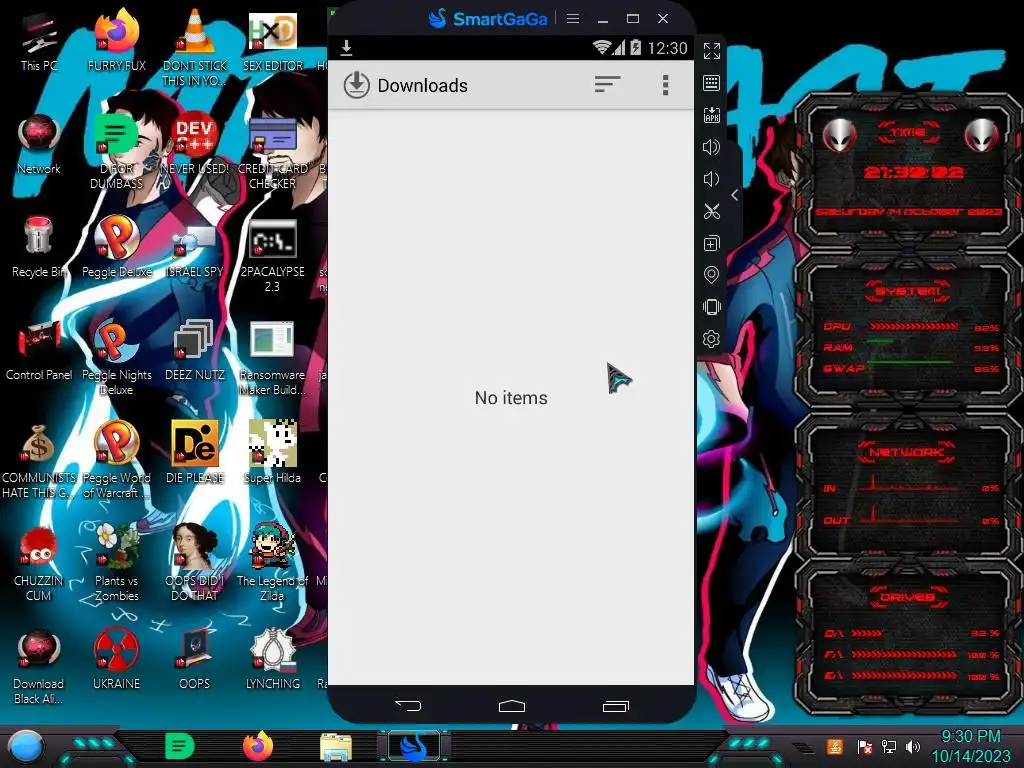This screenshot has height=768, width=1024.
Task: Open the Downloads sort options icon
Action: (607, 84)
